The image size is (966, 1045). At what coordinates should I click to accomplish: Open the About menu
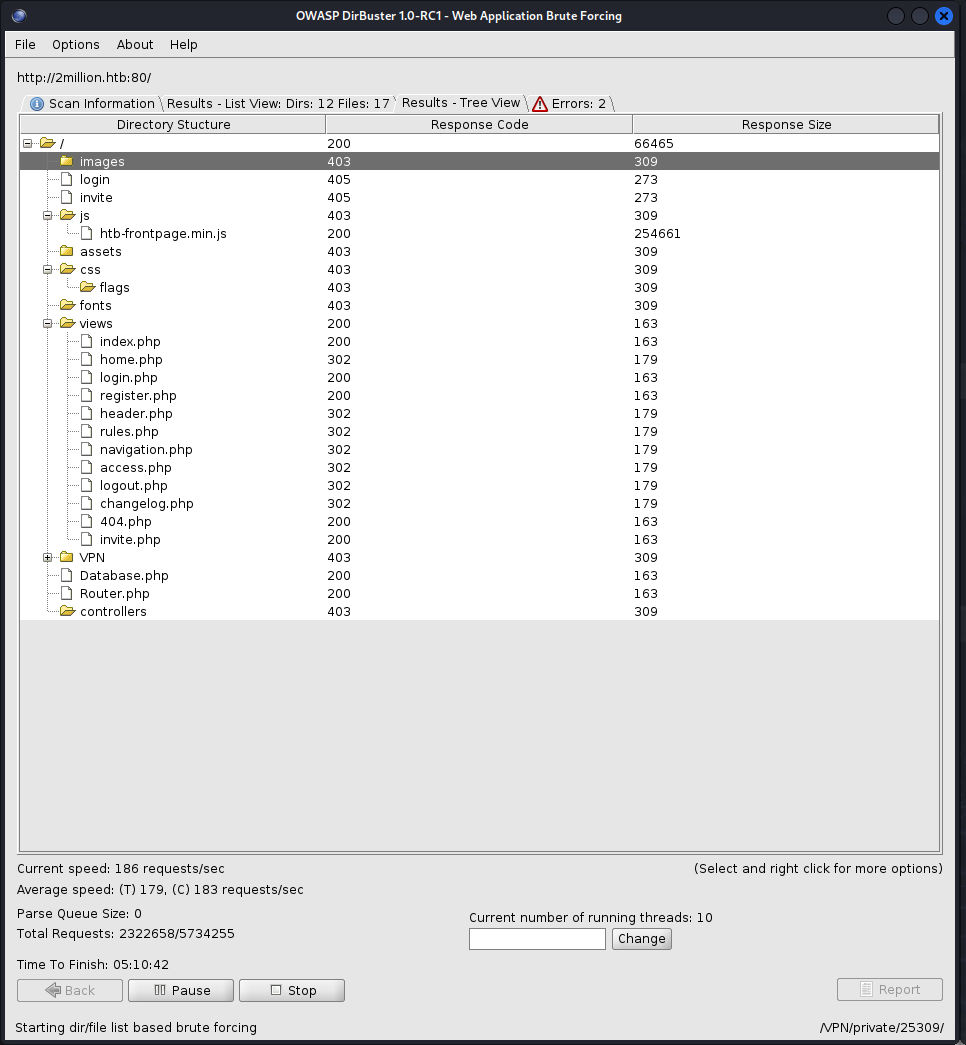click(135, 45)
